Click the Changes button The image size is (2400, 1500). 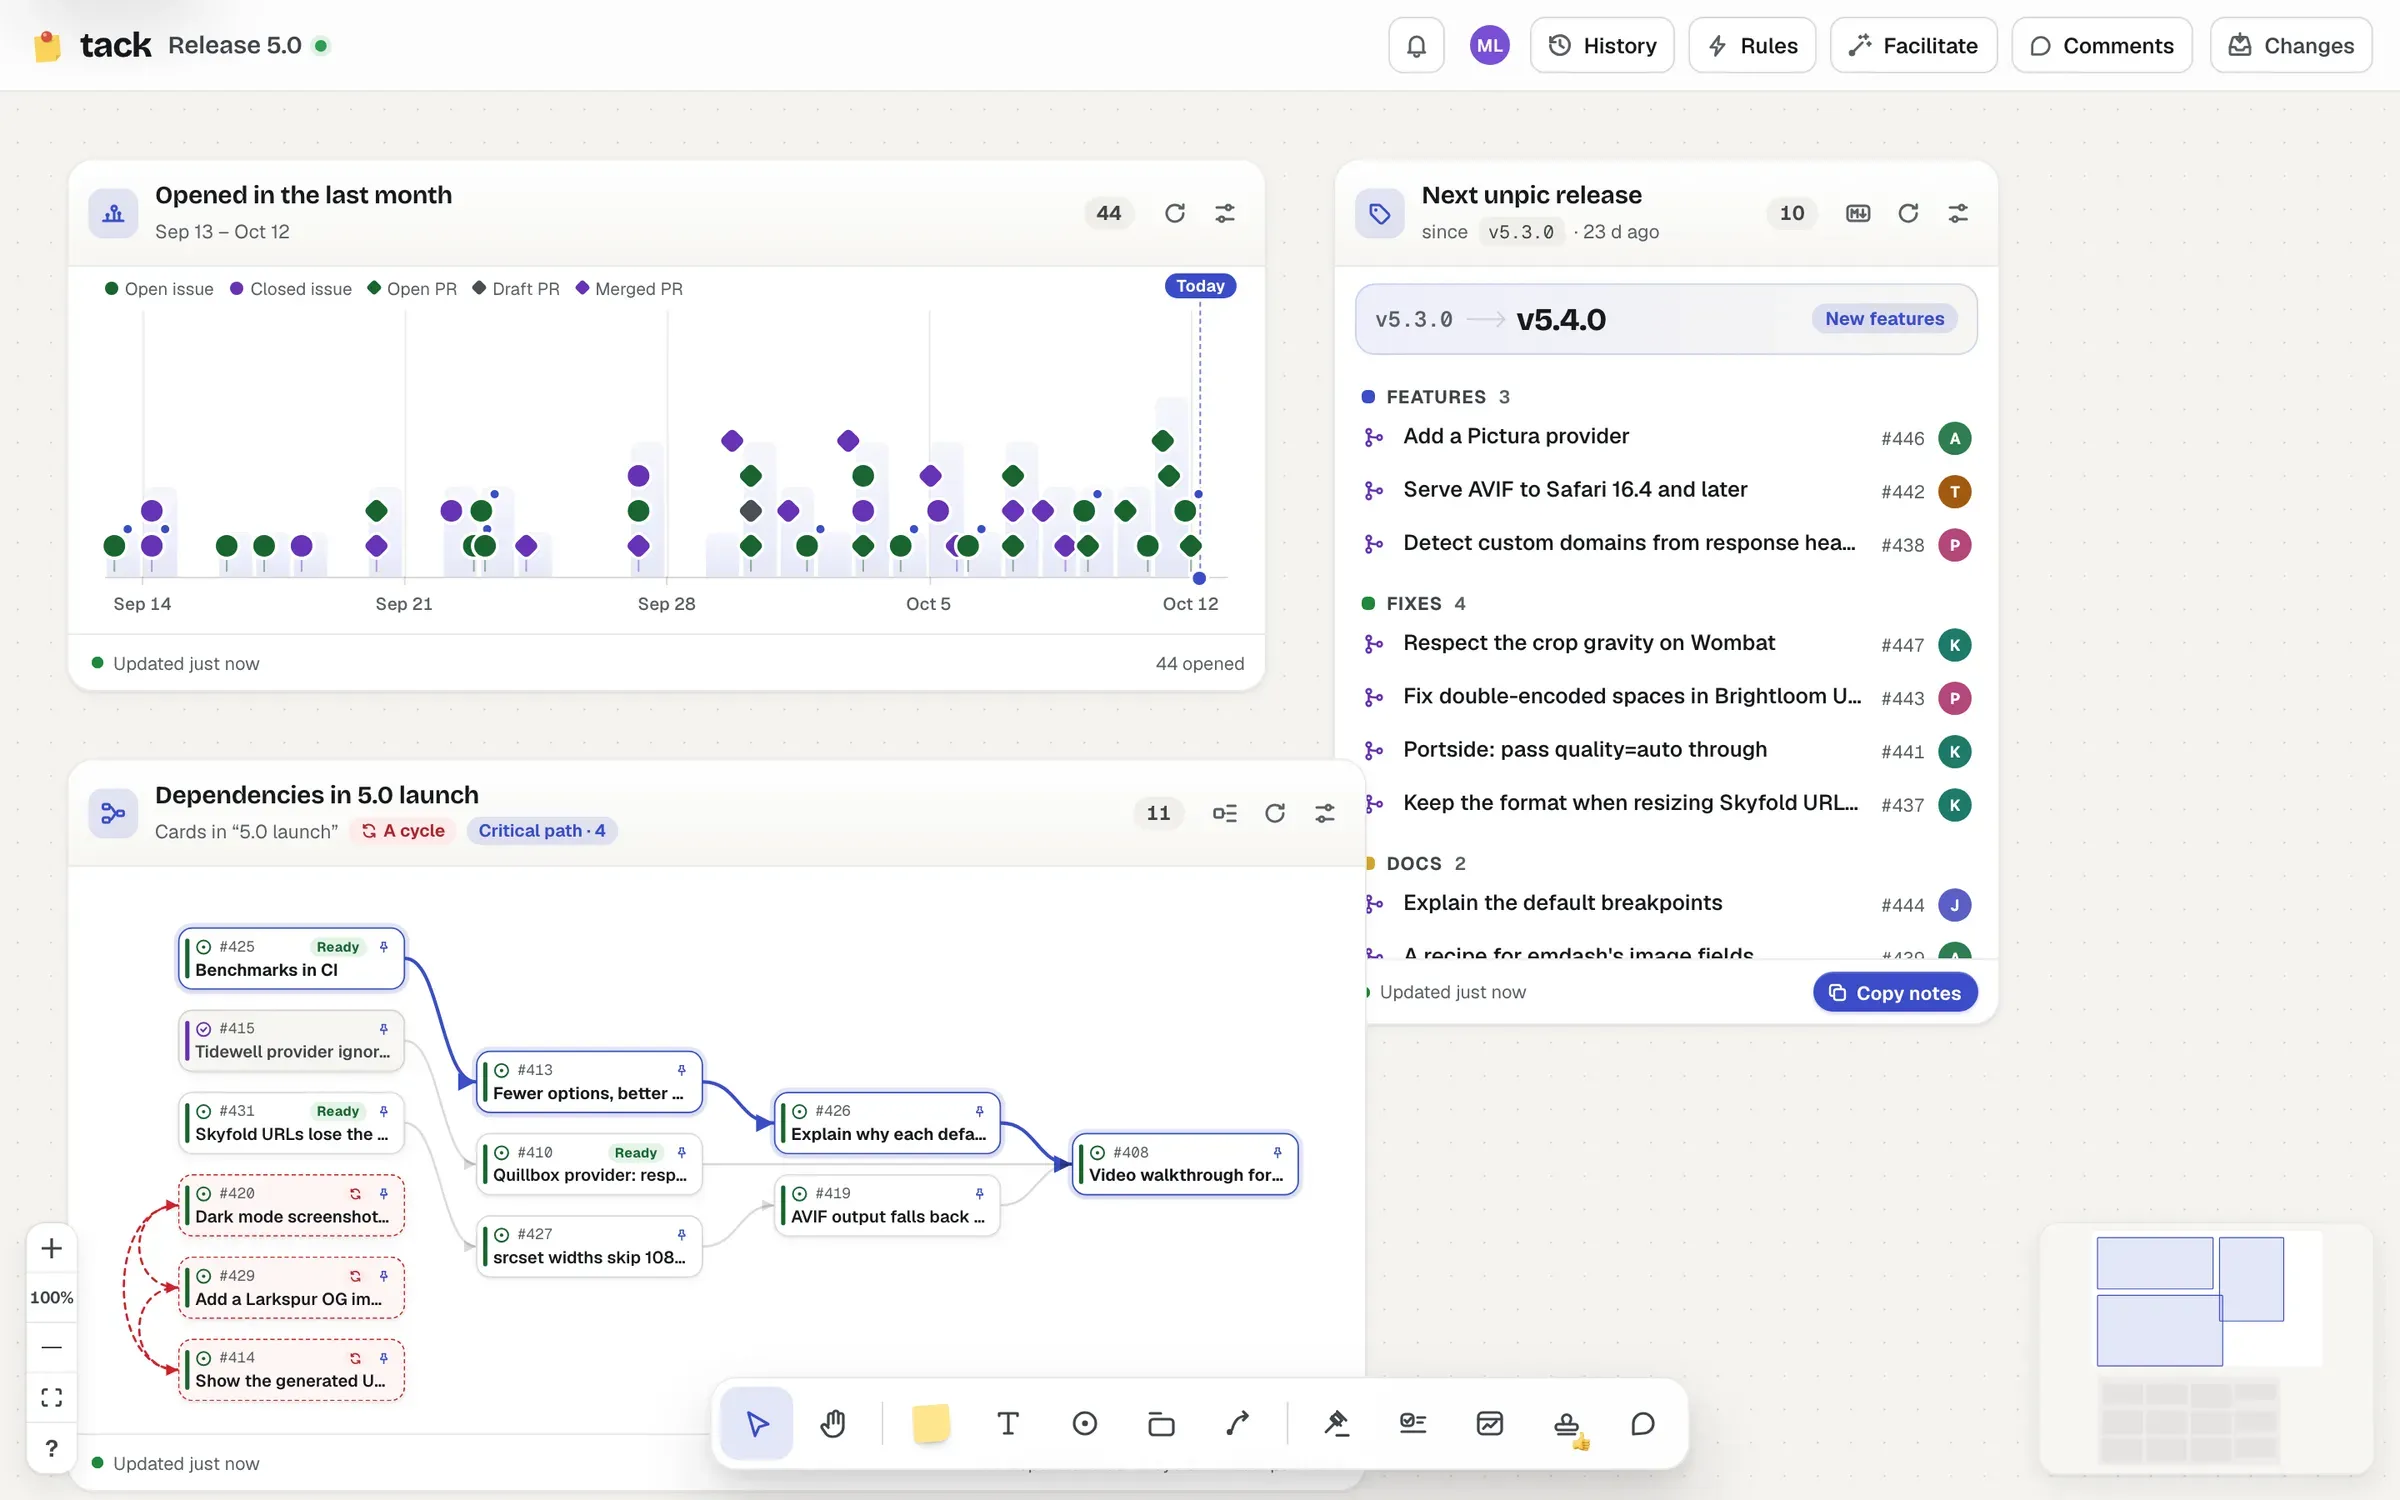click(x=2291, y=46)
